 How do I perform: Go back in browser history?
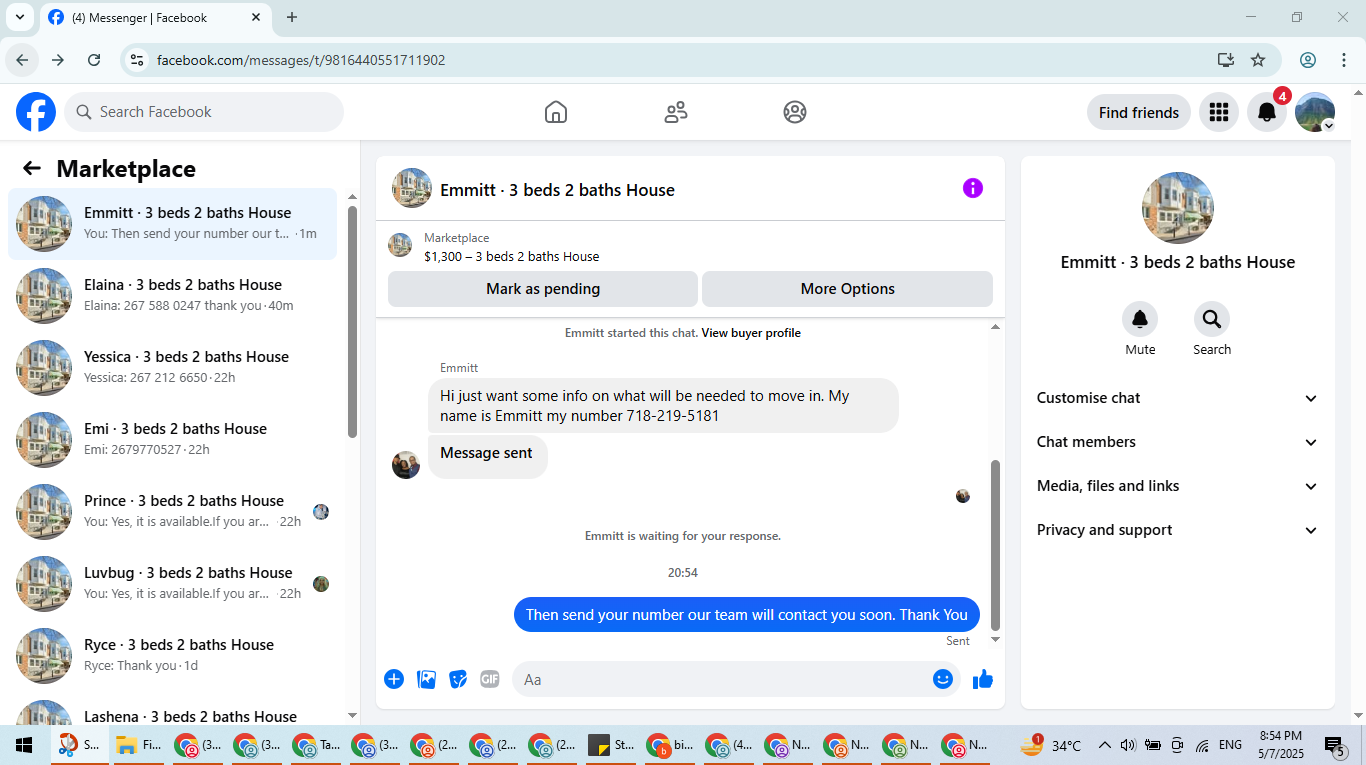(23, 60)
